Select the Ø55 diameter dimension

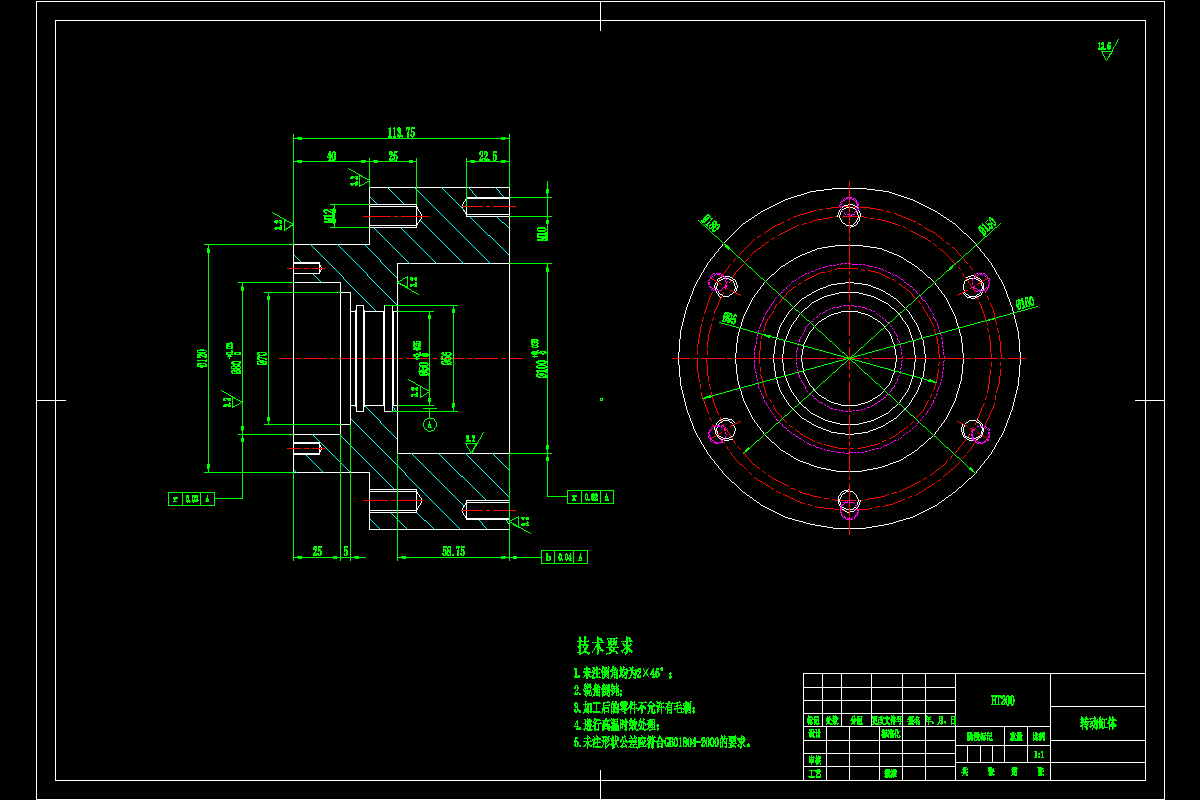pos(447,358)
